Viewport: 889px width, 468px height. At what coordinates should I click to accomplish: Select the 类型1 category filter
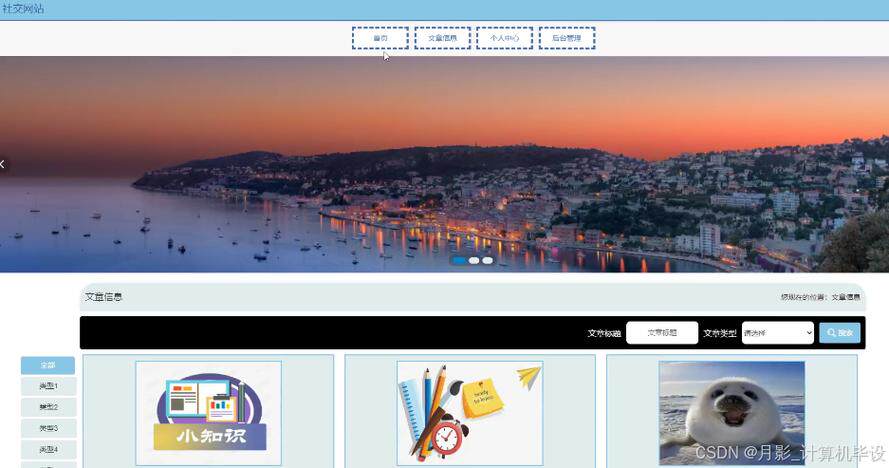(x=49, y=386)
